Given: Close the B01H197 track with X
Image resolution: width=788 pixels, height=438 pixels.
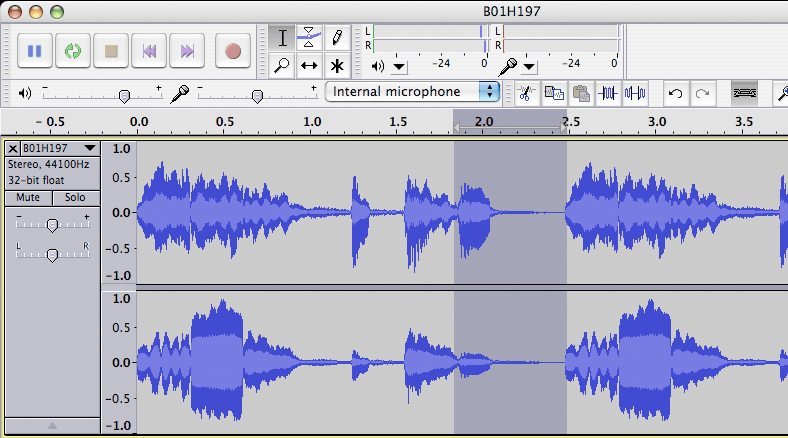Looking at the screenshot, I should tap(13, 148).
